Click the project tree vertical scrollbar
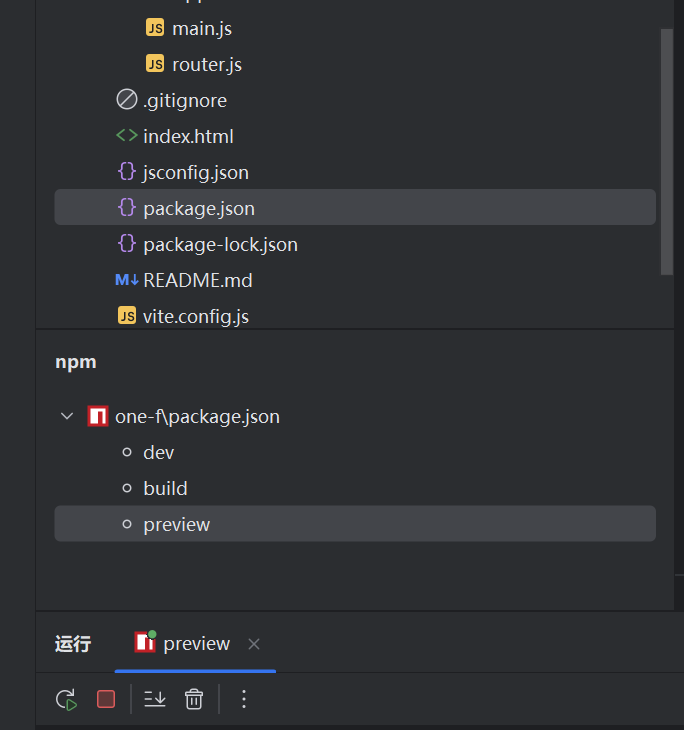Screen dimensions: 684x730 point(667,150)
